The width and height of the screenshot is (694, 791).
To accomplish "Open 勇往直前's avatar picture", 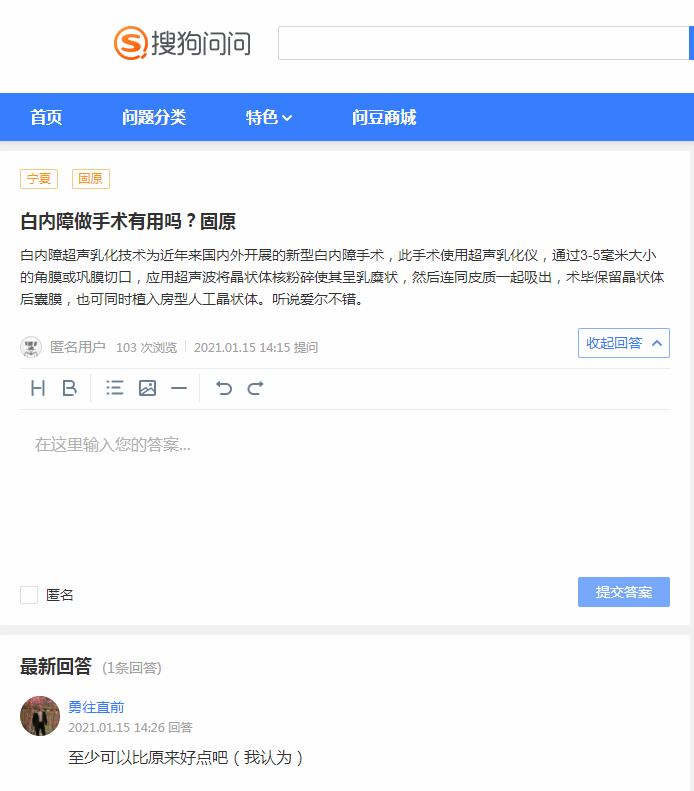I will click(40, 716).
